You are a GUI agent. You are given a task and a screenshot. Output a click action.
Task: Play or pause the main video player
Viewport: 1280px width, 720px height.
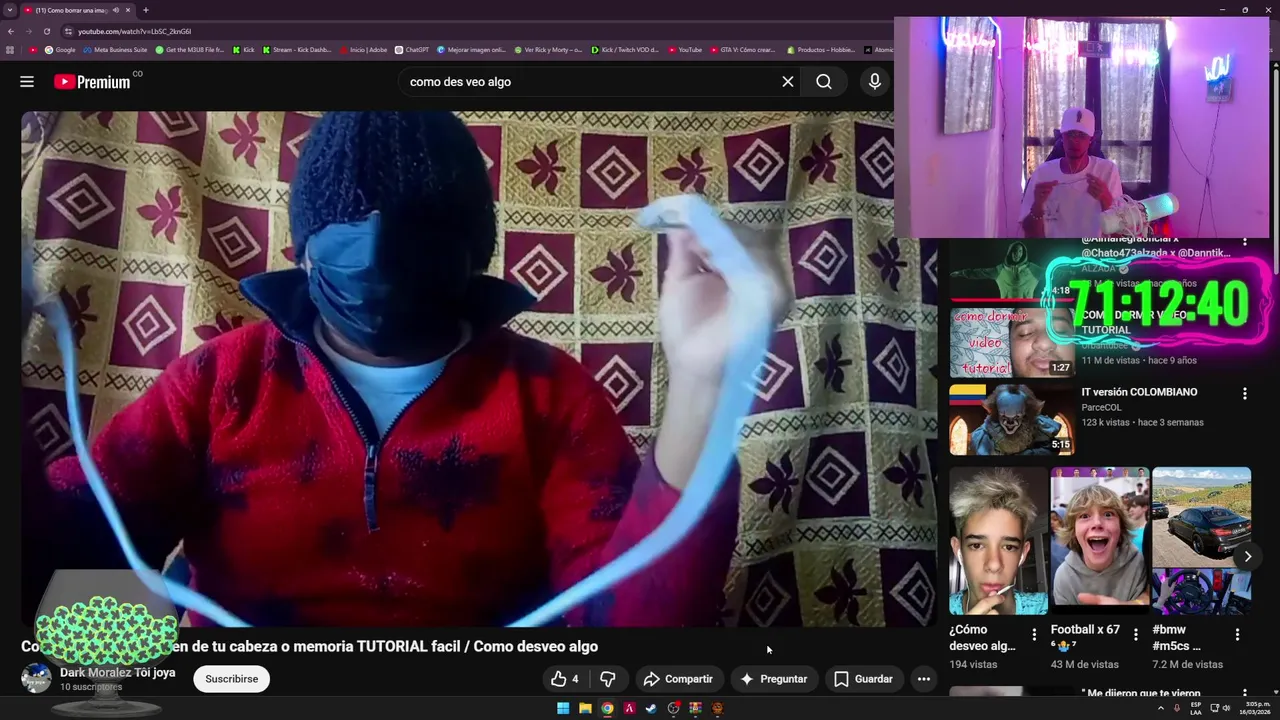(x=479, y=368)
